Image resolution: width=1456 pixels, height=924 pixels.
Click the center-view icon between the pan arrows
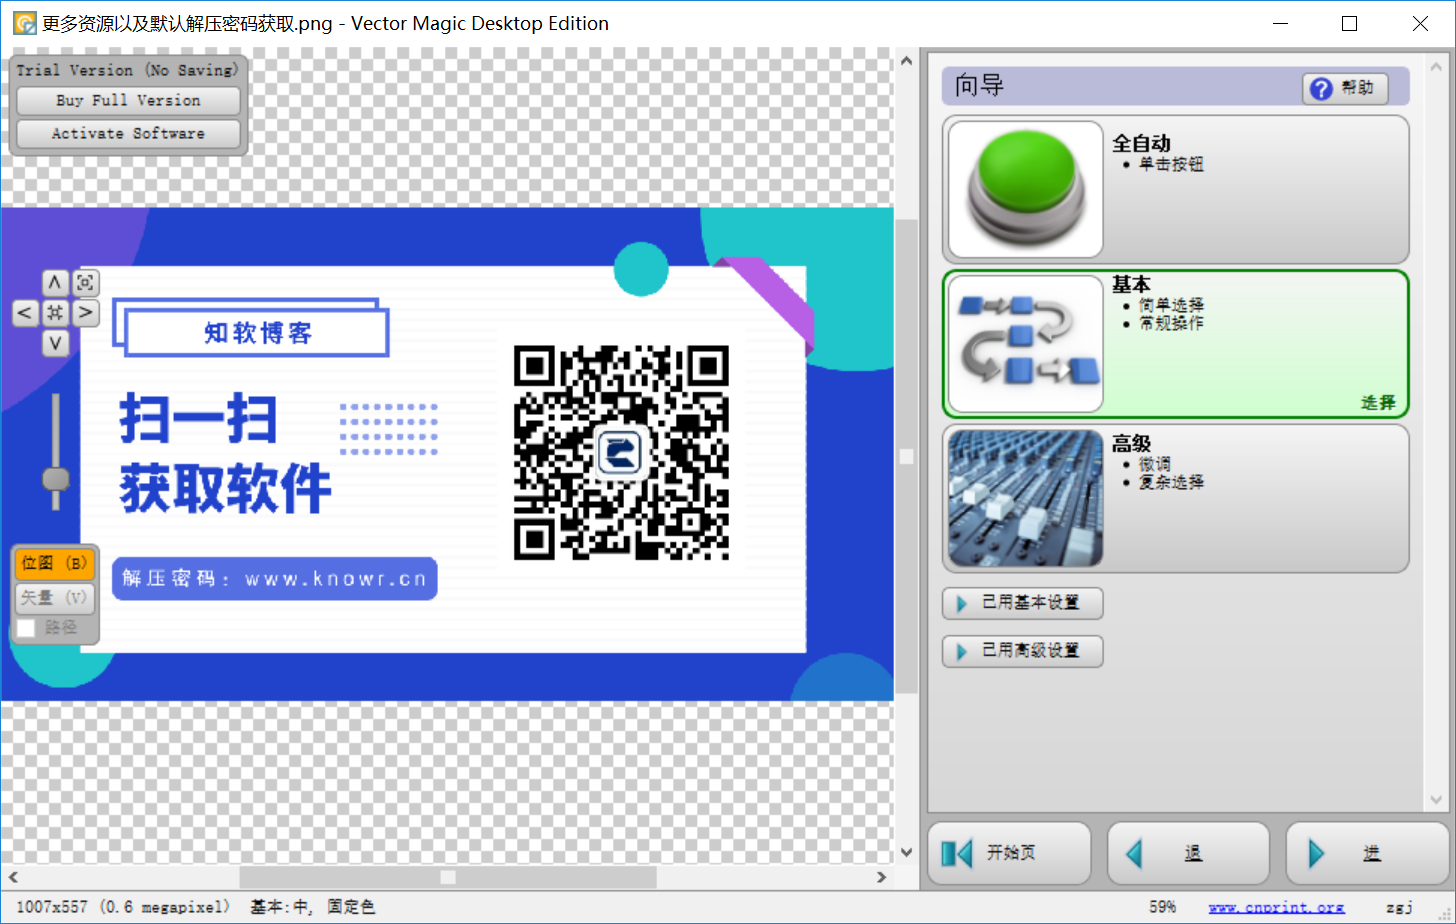(55, 313)
